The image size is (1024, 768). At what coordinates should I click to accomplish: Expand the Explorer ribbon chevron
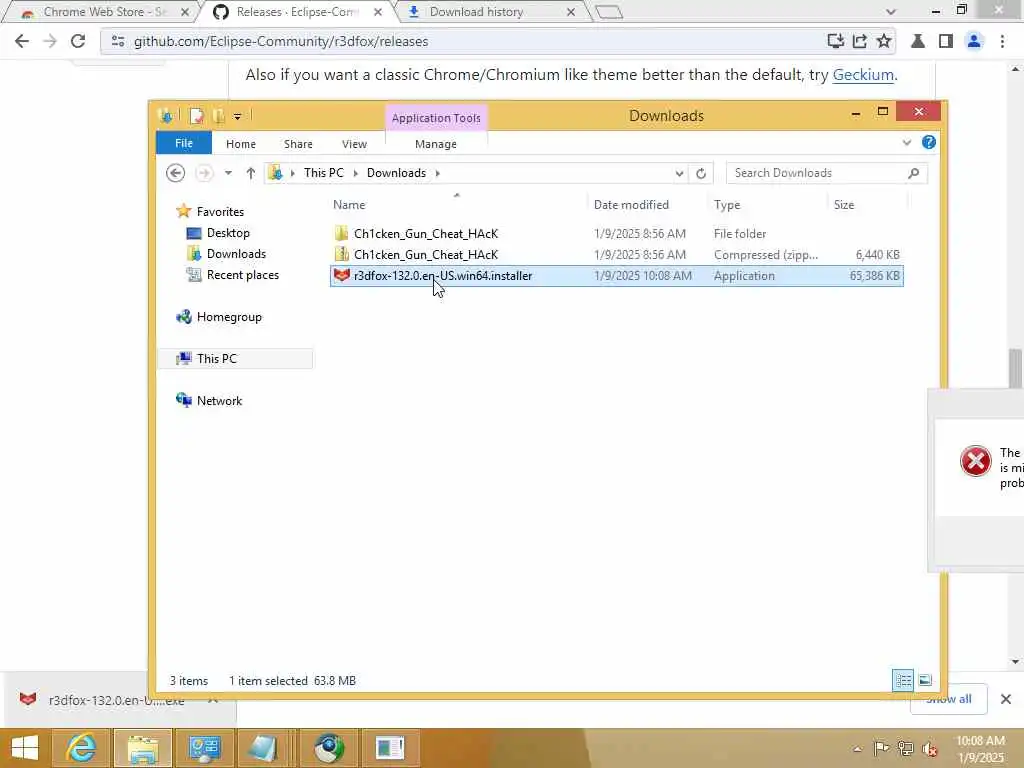point(906,142)
